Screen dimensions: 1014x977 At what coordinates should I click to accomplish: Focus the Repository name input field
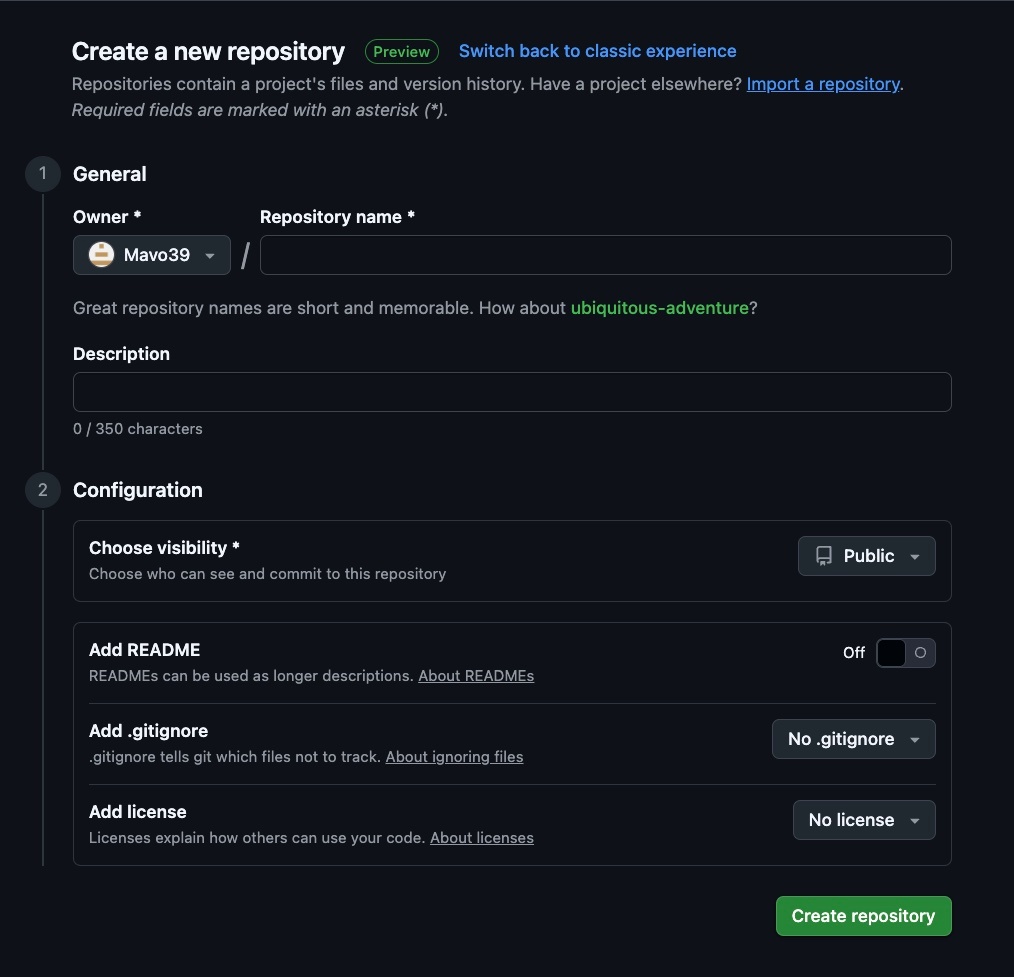605,255
